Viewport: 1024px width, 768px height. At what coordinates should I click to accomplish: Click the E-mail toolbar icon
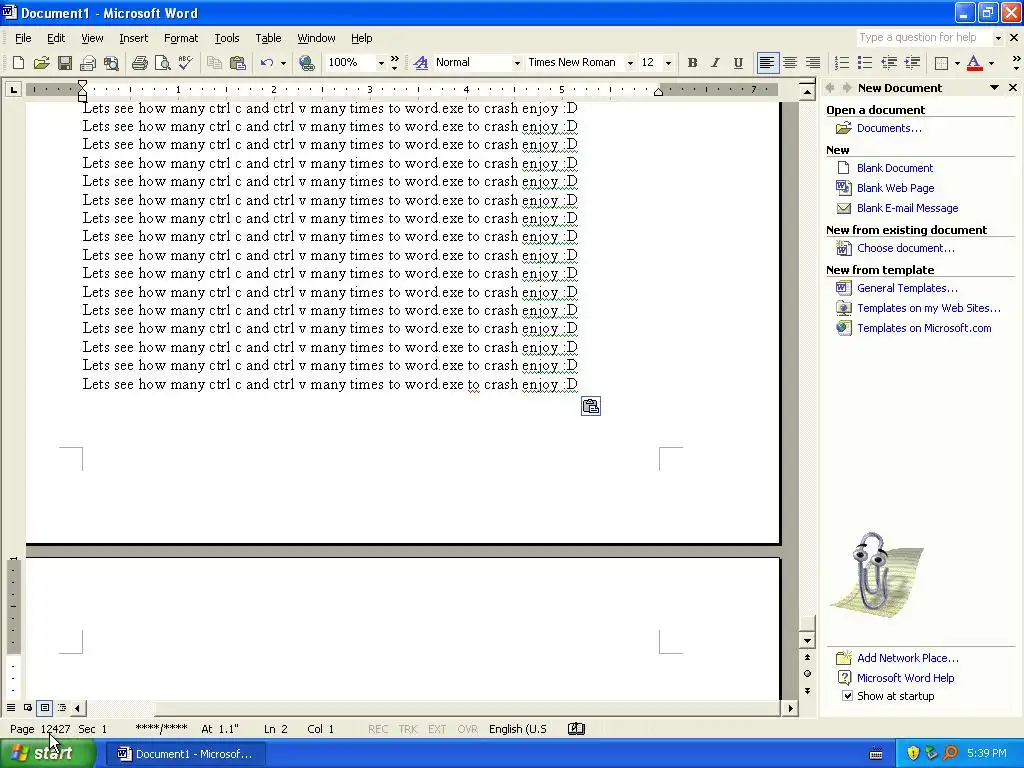(88, 63)
